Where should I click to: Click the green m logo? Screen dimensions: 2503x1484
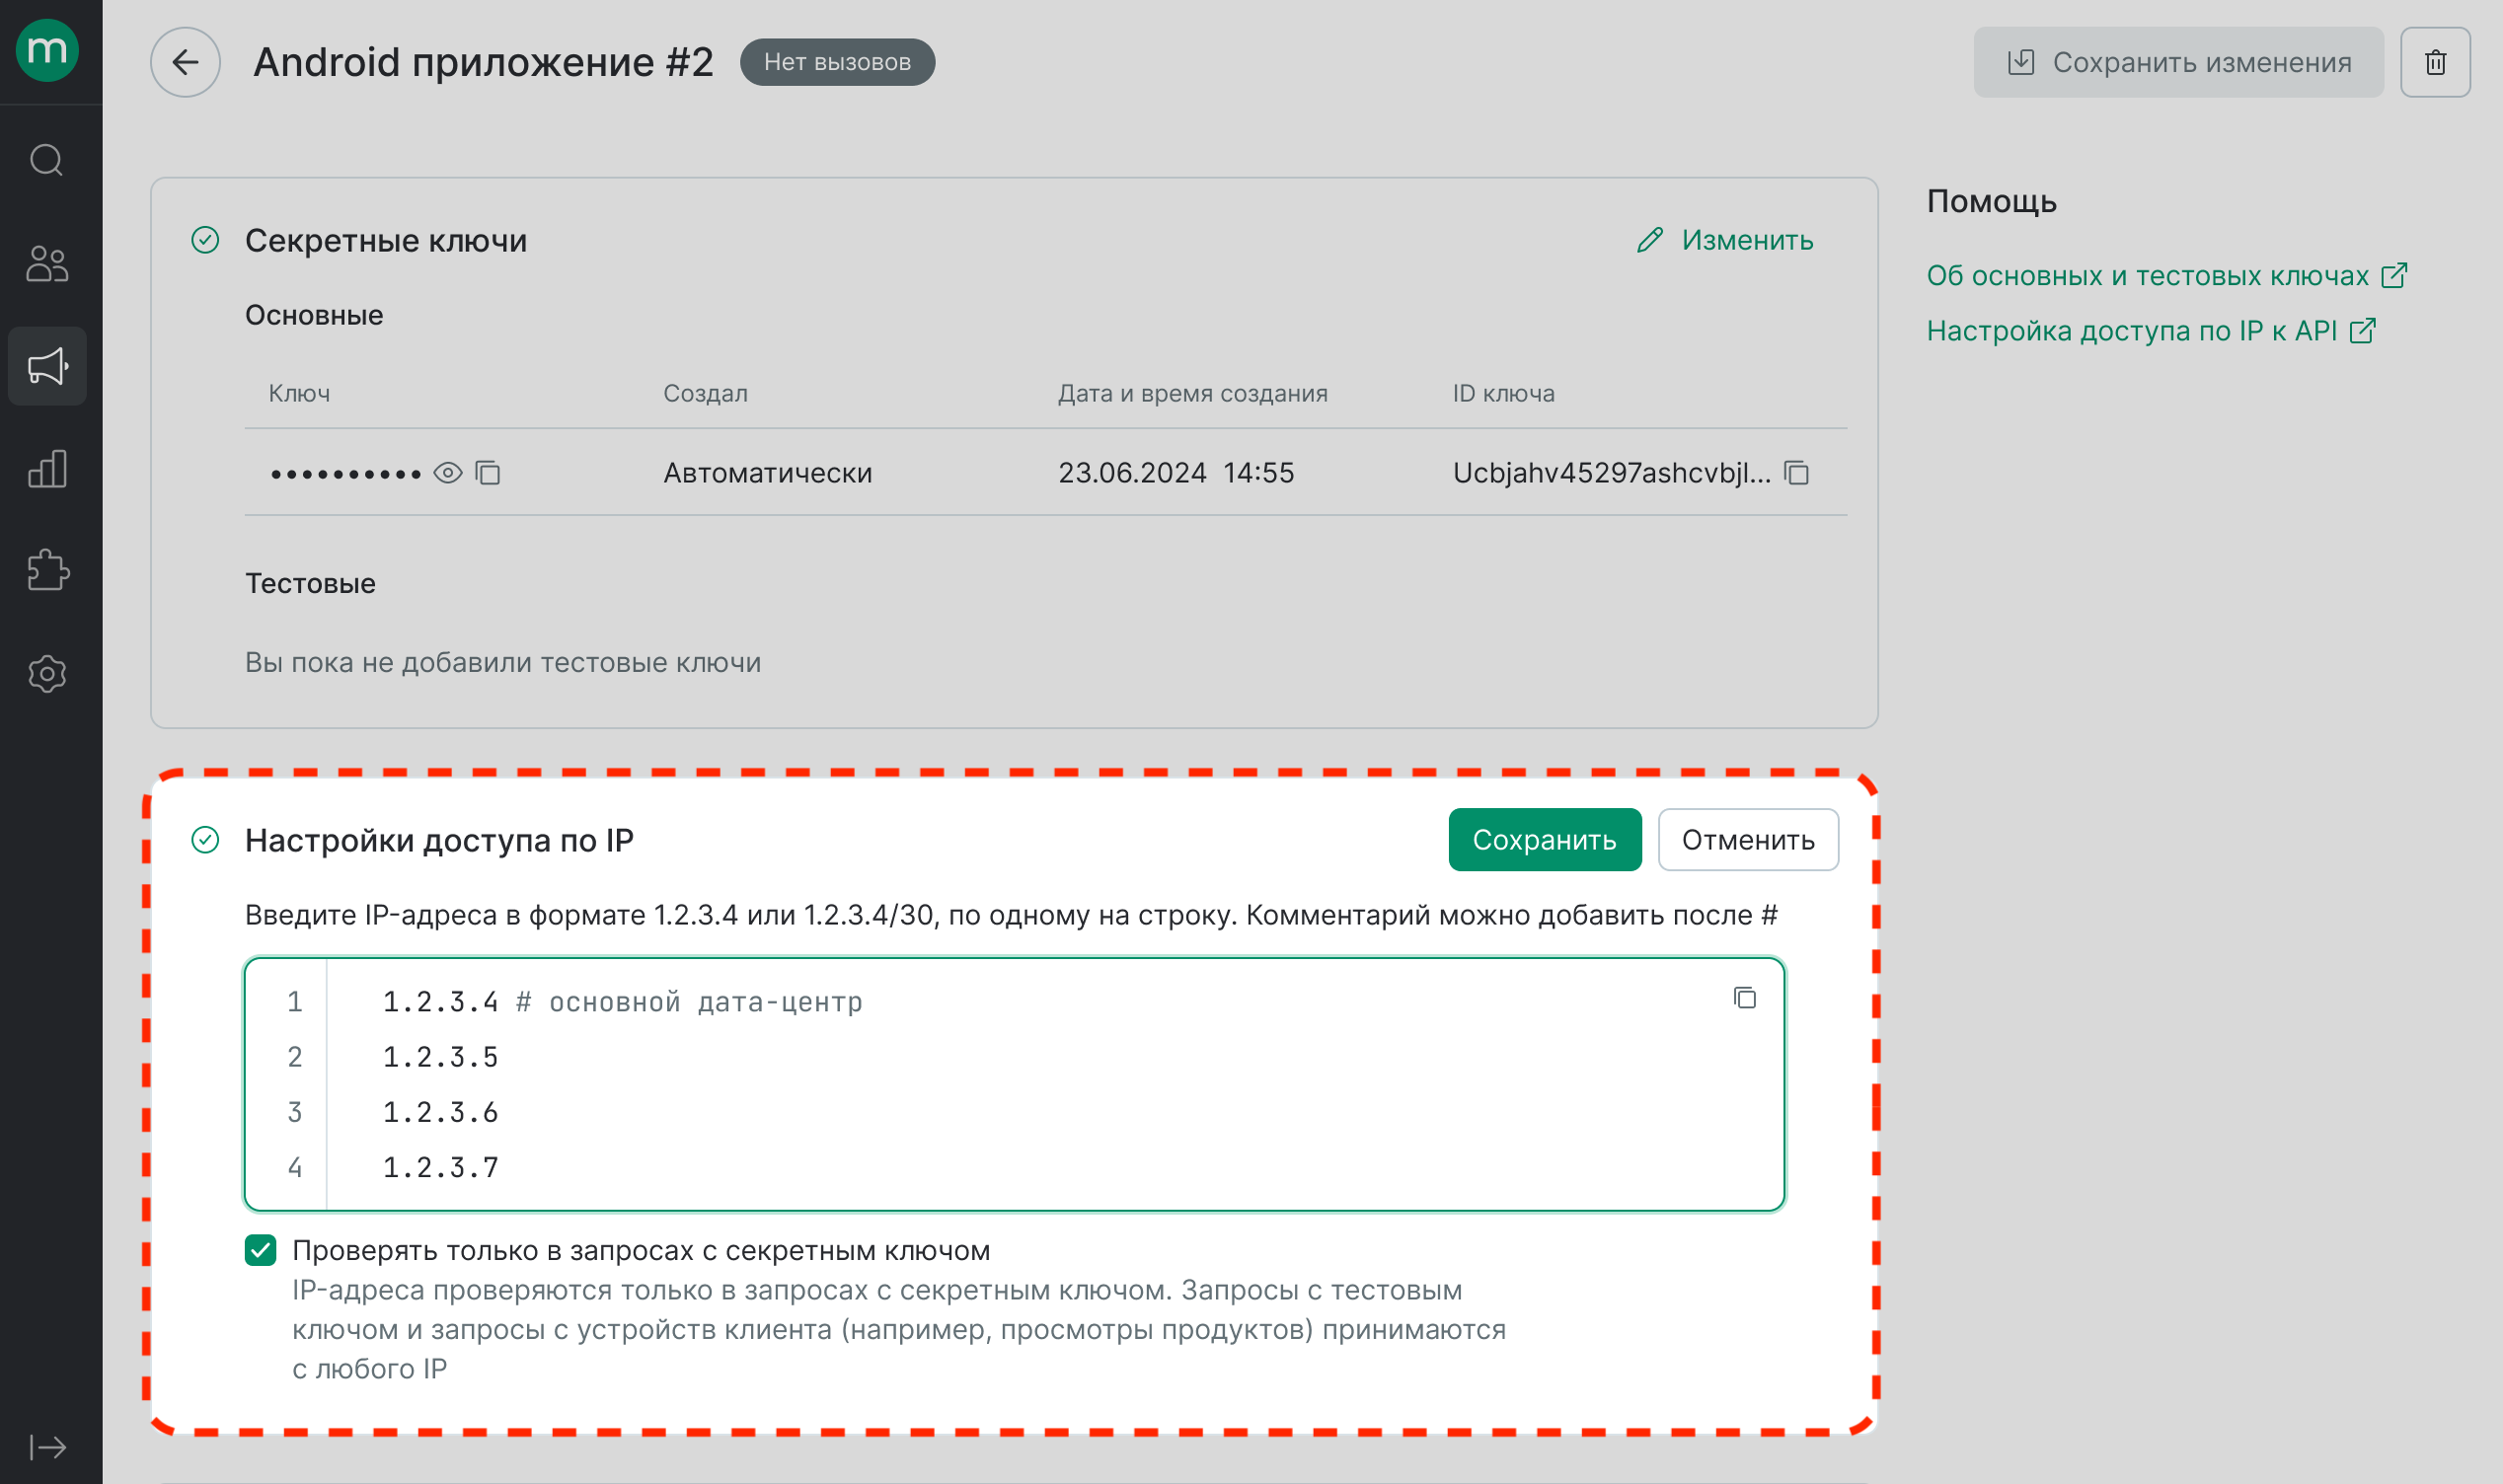click(x=47, y=50)
